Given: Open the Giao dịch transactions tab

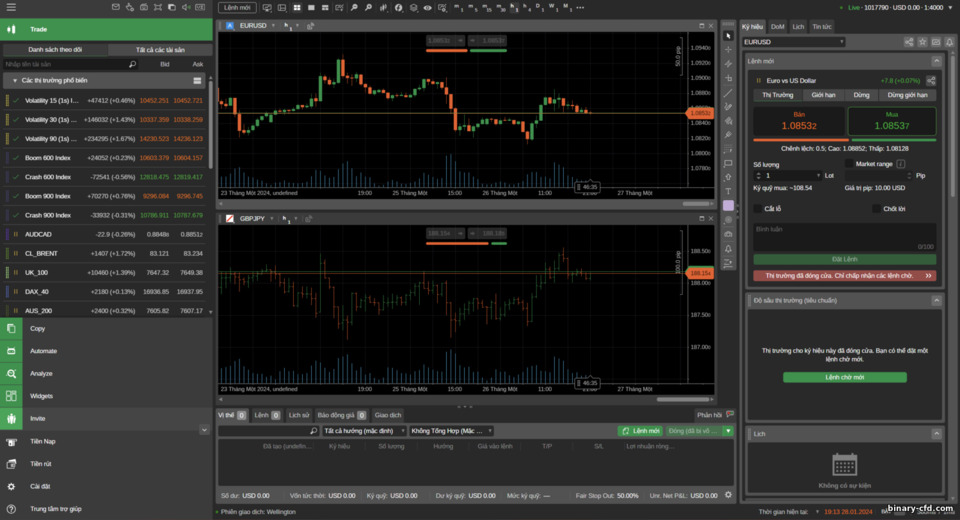Looking at the screenshot, I should (x=388, y=415).
